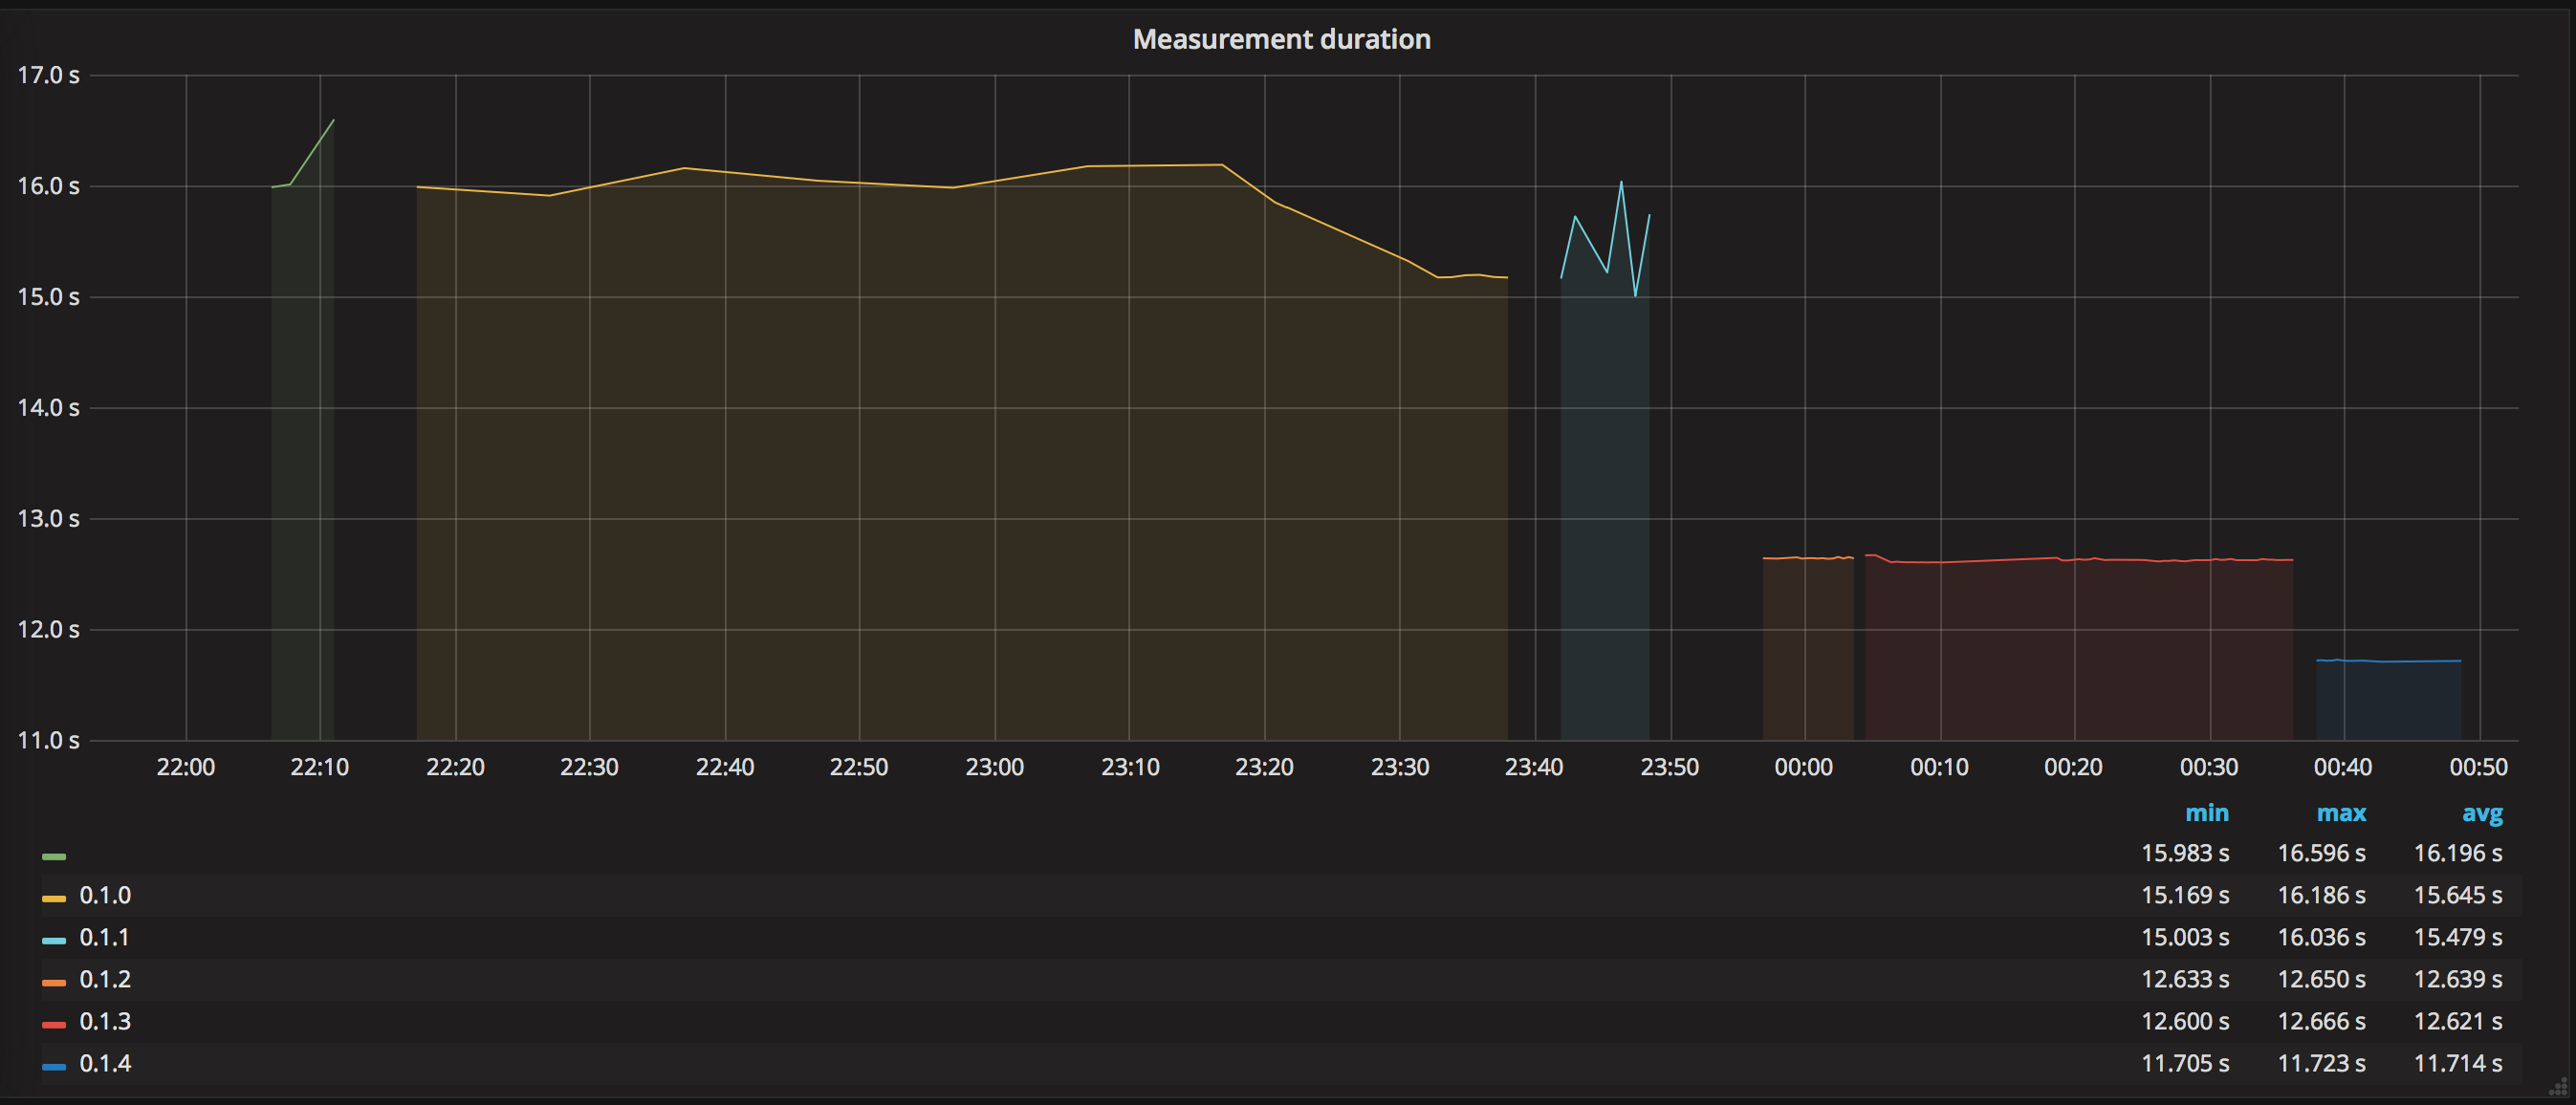Click the green series peak near 22:10
Screen dimensions: 2576x1105
click(333, 121)
